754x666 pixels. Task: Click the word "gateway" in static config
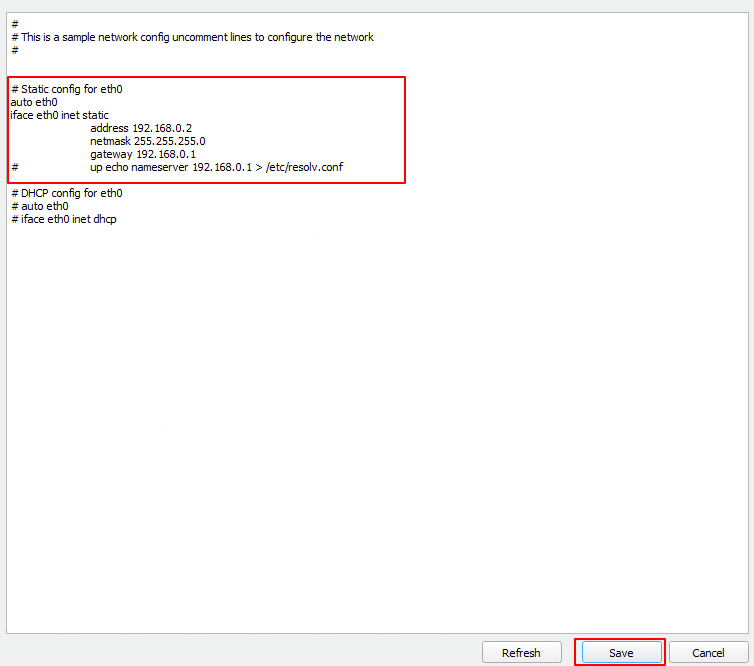point(111,154)
